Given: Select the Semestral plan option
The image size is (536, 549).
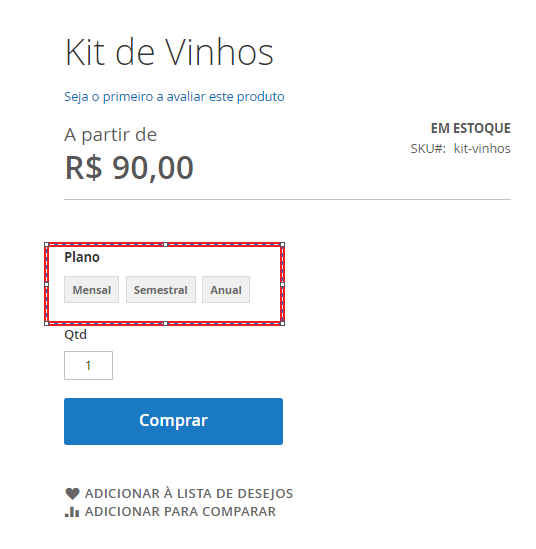Looking at the screenshot, I should point(161,290).
